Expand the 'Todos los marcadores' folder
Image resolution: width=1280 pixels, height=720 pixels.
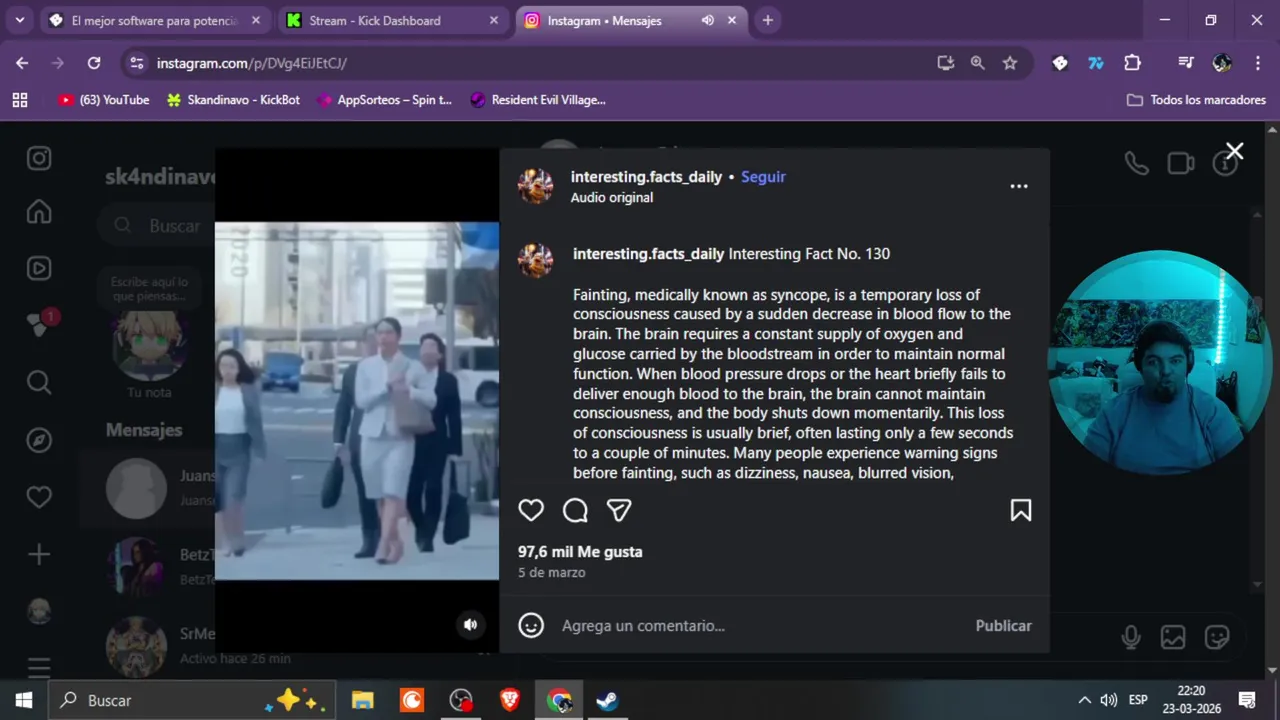coord(1196,100)
